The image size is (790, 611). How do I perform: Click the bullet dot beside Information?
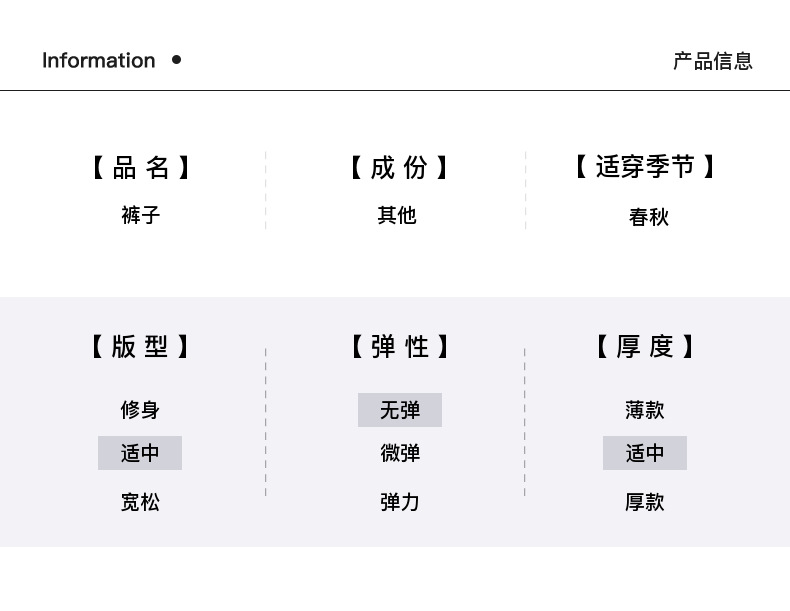click(x=177, y=60)
